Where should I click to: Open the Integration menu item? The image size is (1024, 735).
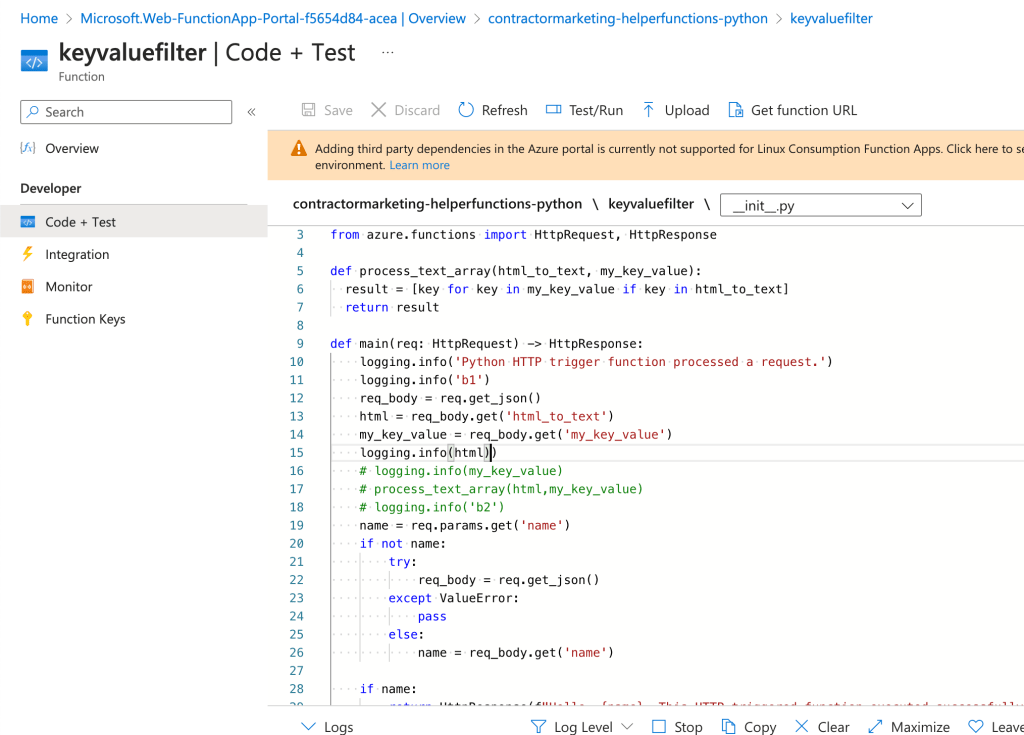(77, 254)
